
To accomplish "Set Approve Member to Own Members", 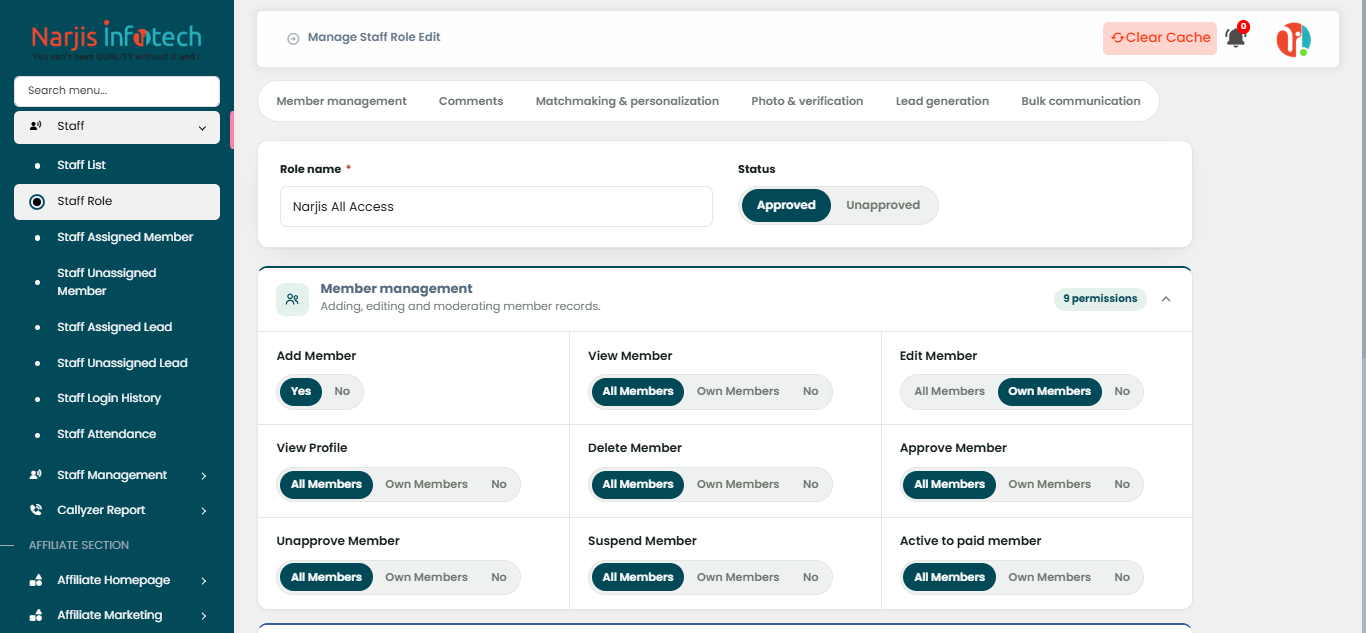I will pos(1049,484).
